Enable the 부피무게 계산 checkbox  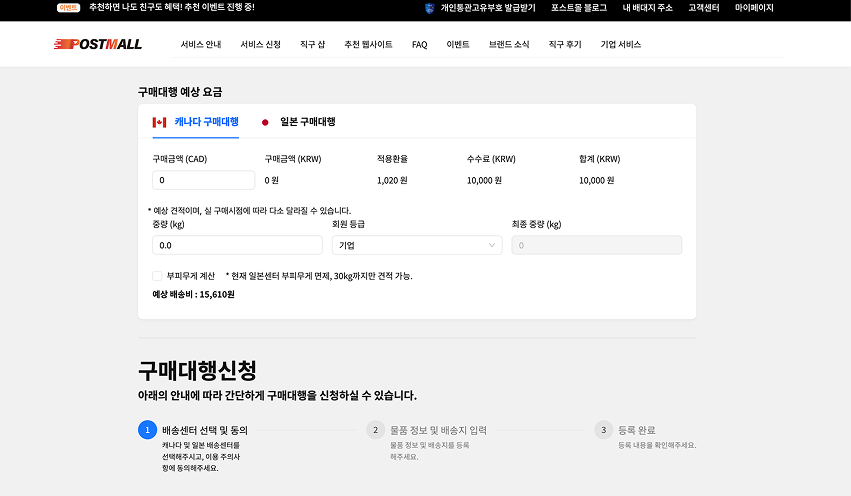click(157, 276)
